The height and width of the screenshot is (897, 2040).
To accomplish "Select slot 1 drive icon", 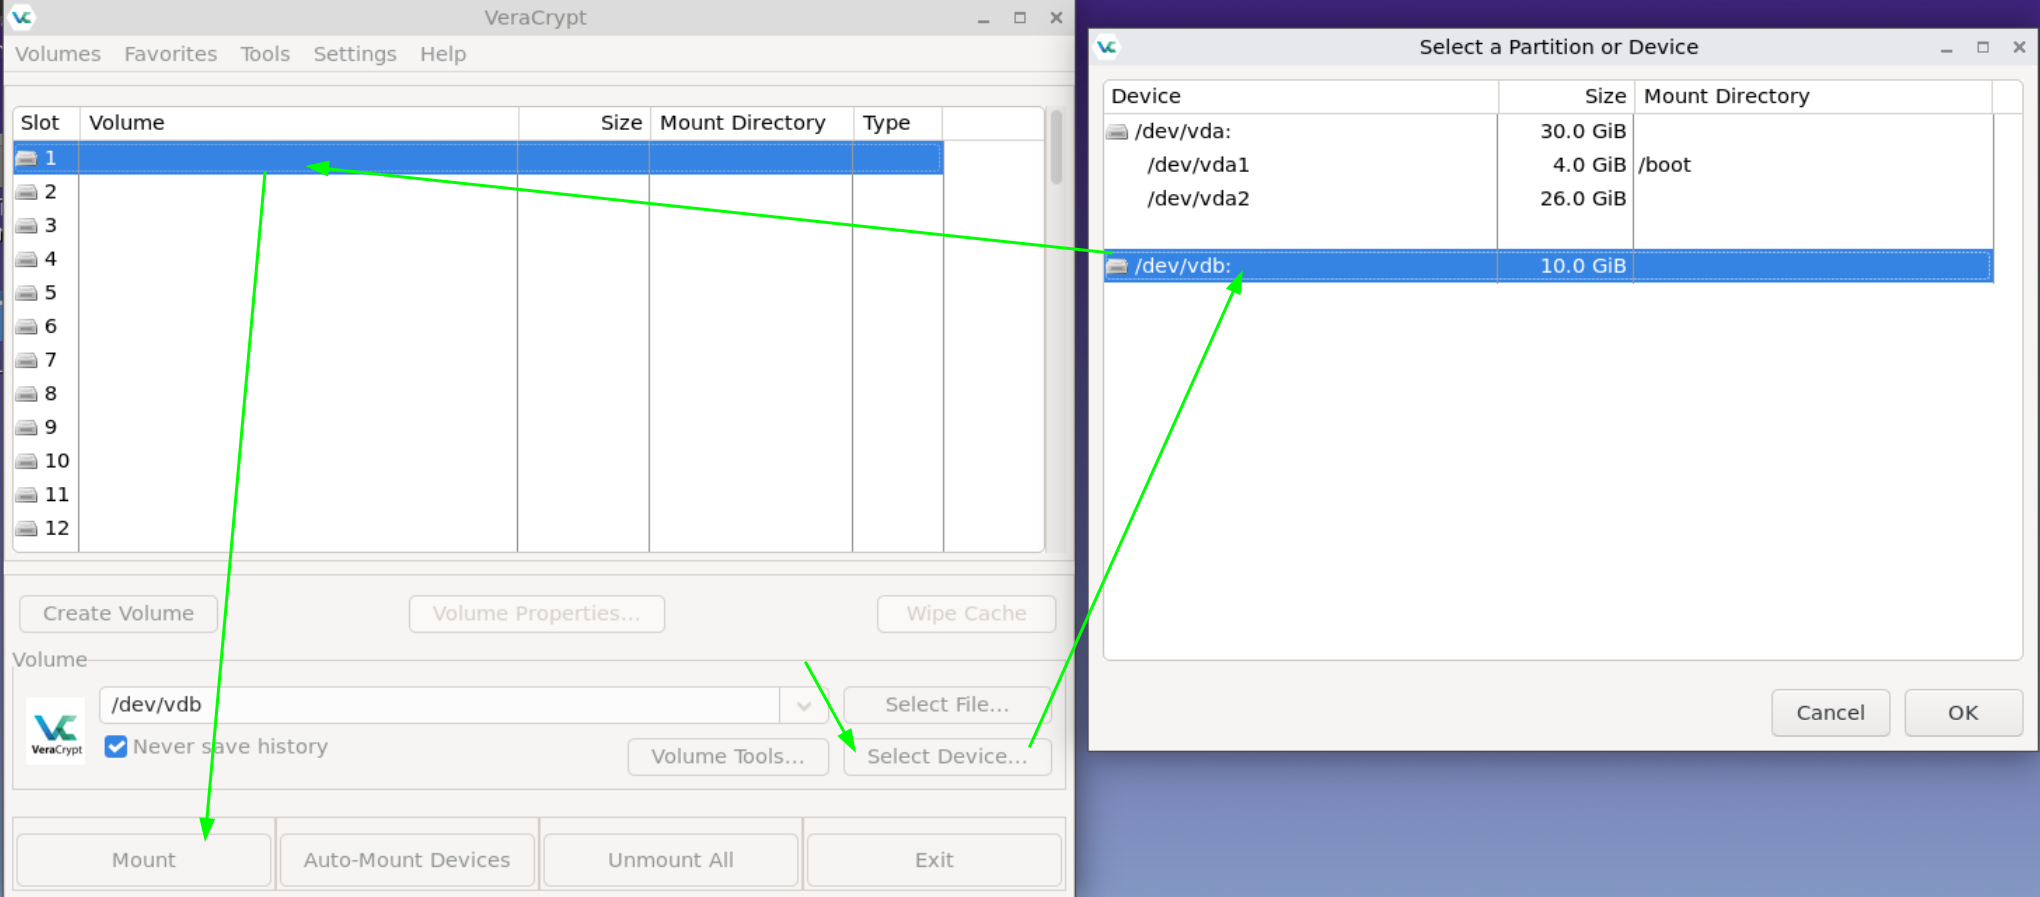I will pyautogui.click(x=27, y=158).
